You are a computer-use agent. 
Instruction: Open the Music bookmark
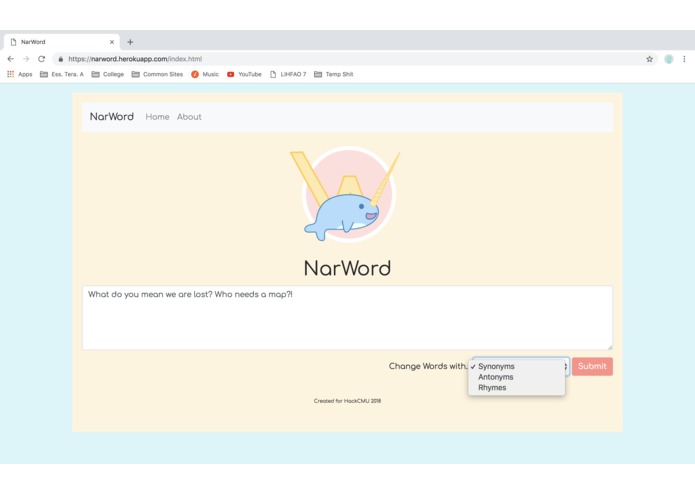[205, 74]
